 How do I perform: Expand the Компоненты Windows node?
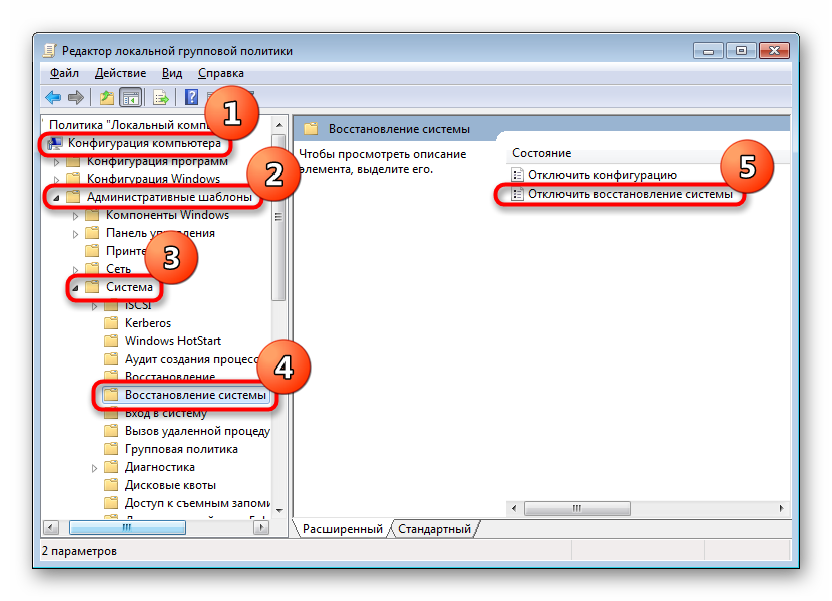[x=75, y=216]
